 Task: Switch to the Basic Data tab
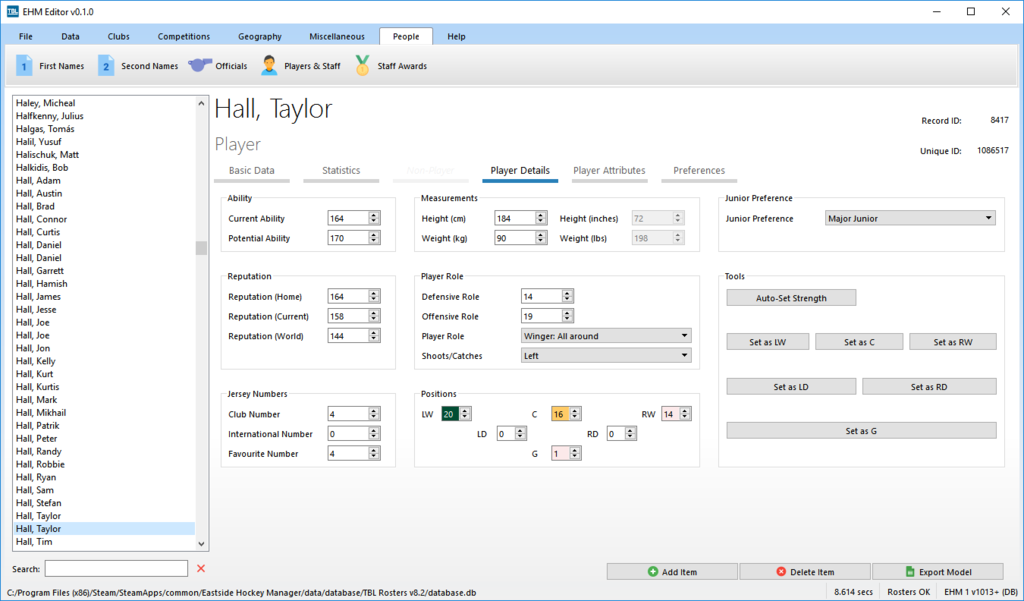coord(251,171)
